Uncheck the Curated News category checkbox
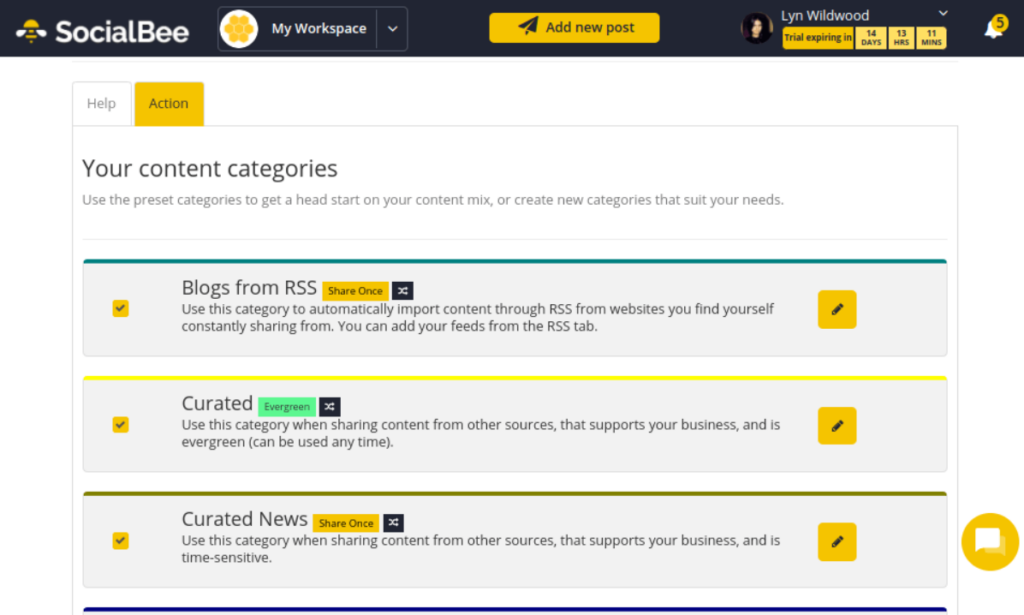The image size is (1024, 615). [120, 541]
